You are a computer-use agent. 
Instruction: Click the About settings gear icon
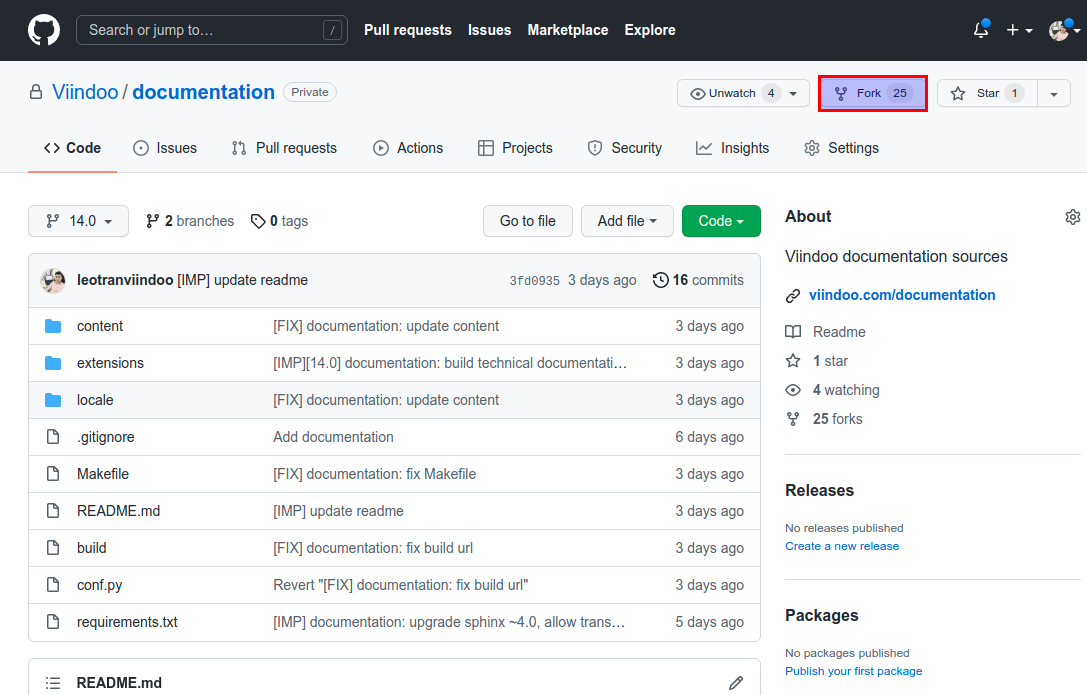tap(1072, 217)
